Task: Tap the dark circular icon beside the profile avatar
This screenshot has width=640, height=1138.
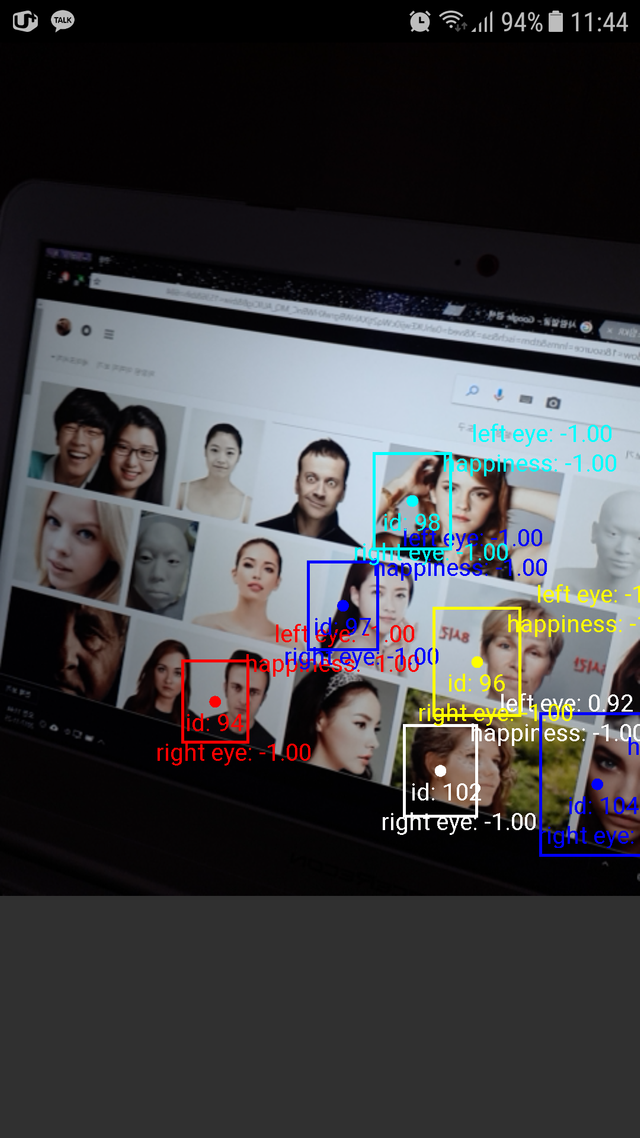Action: pos(86,331)
